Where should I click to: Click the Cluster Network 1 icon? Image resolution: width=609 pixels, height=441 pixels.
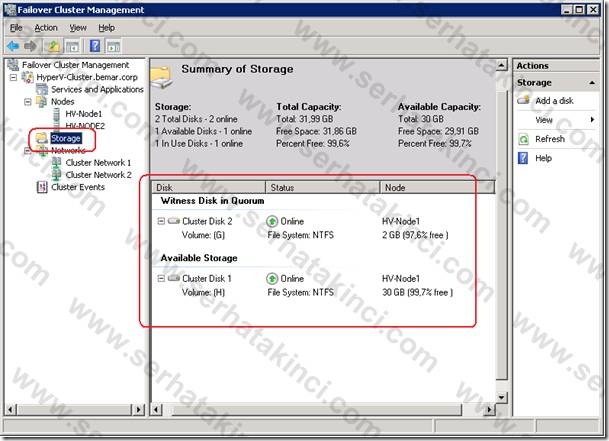tap(57, 162)
